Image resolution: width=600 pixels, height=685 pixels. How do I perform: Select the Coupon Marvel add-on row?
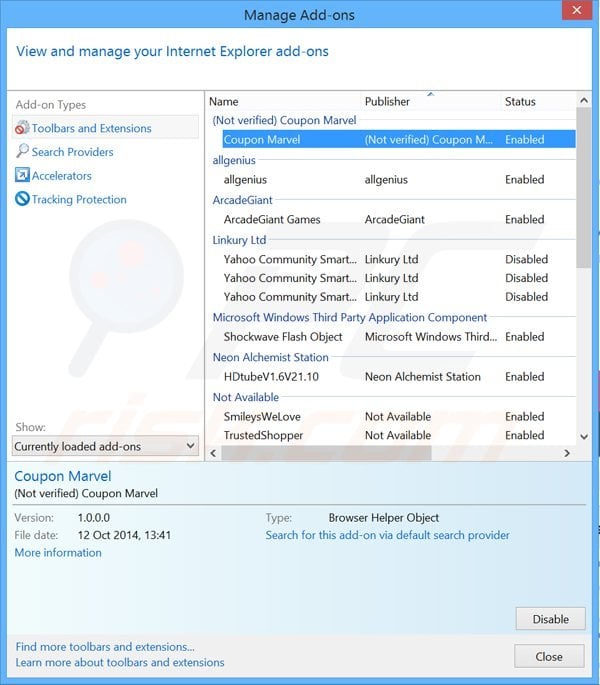click(399, 139)
